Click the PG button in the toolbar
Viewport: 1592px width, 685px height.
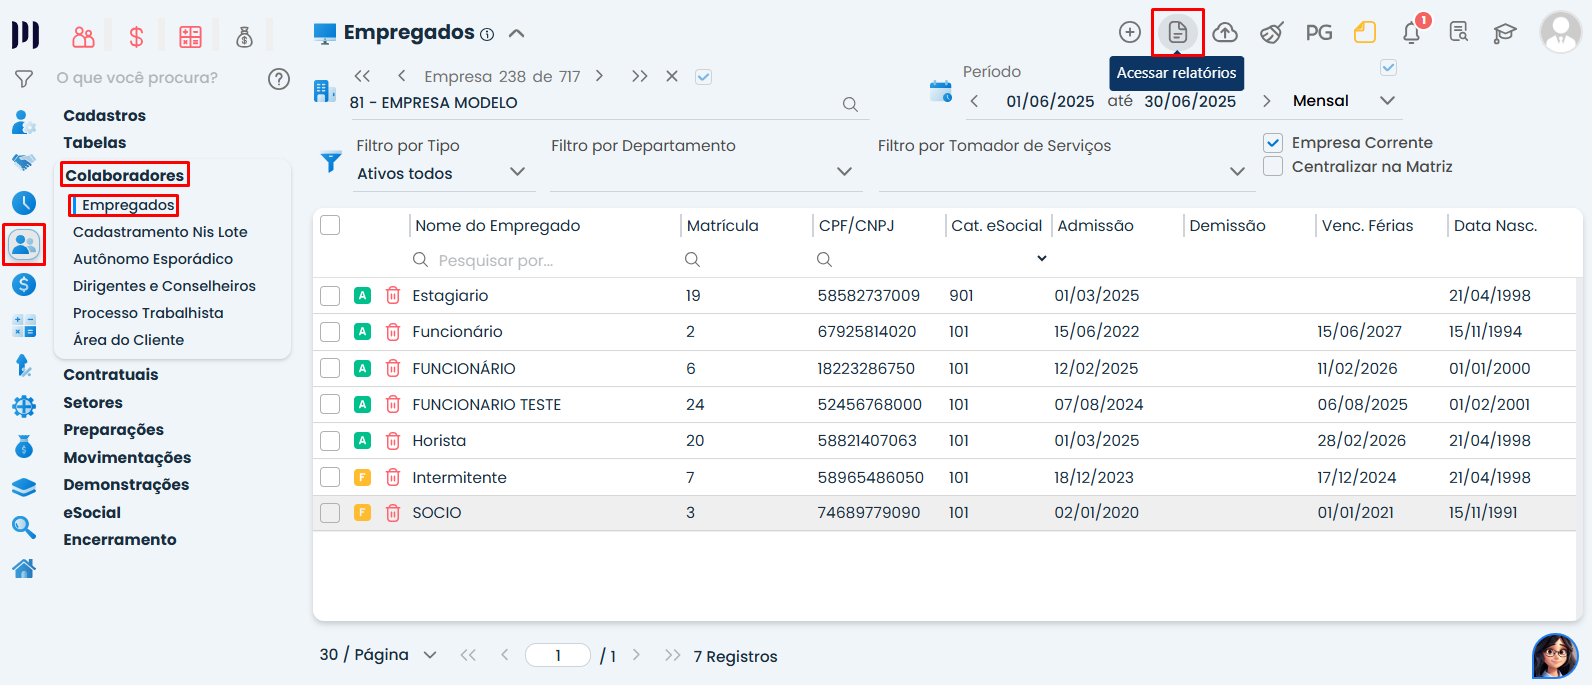coord(1318,33)
